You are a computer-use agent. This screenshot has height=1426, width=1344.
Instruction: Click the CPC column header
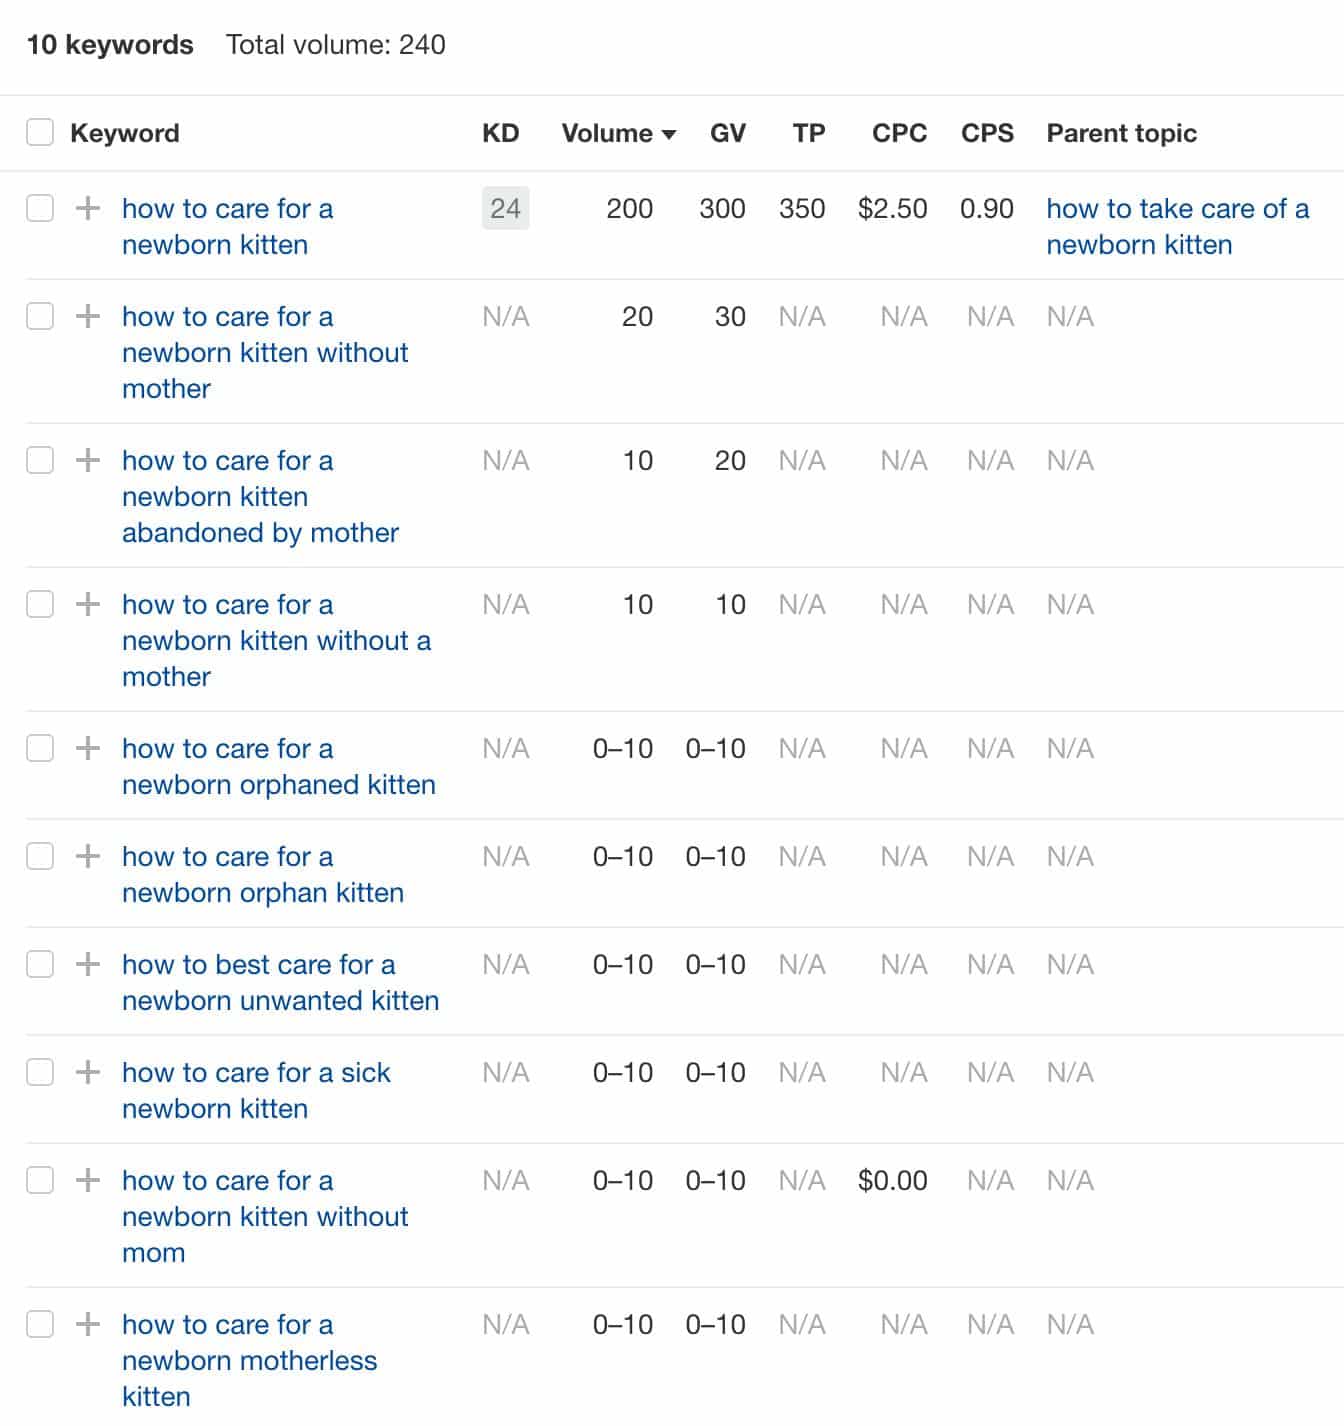tap(899, 133)
